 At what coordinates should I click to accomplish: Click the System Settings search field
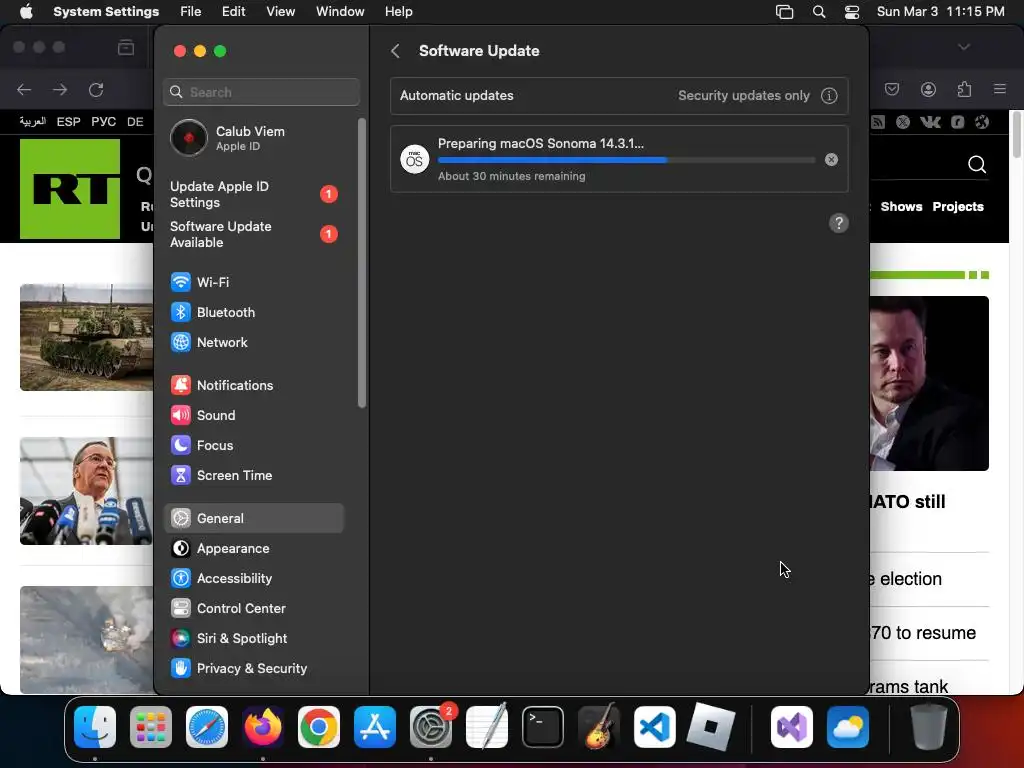coord(261,92)
